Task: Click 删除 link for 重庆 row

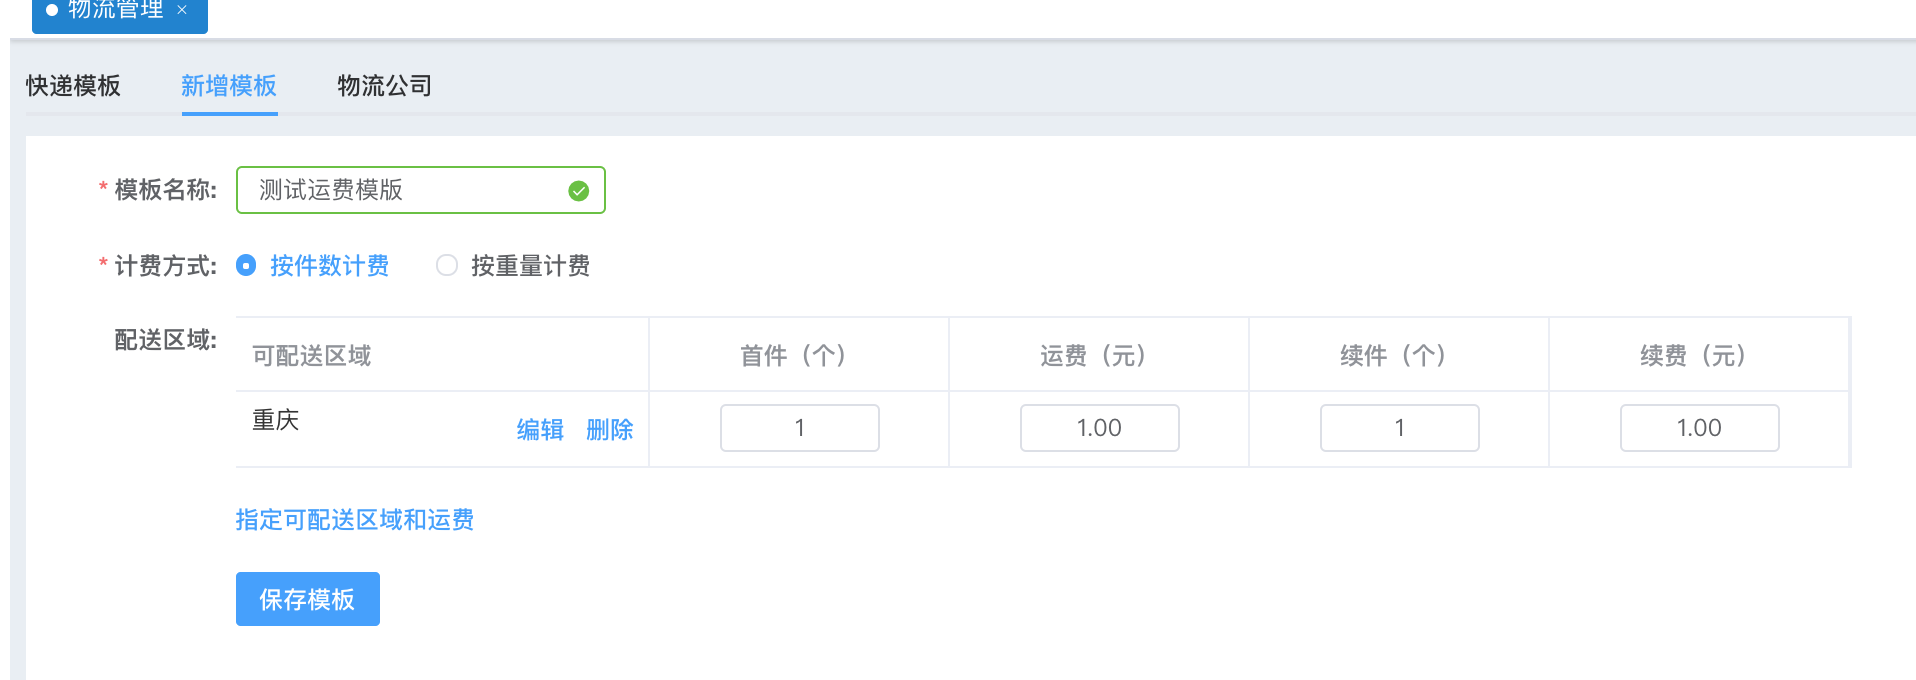Action: pos(609,430)
